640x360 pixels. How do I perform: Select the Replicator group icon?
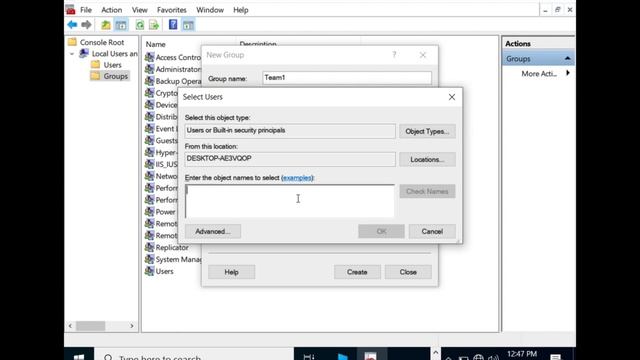149,247
